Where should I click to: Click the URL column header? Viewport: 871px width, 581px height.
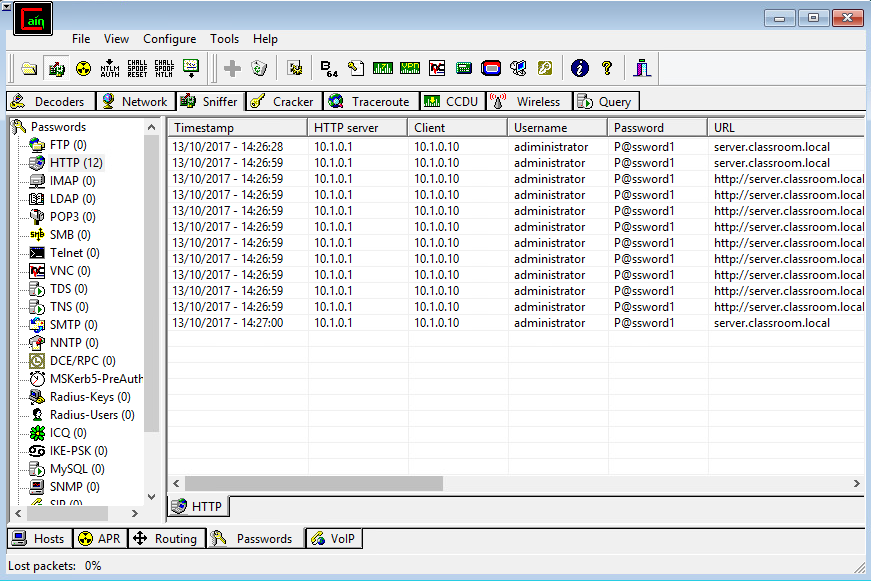pos(787,128)
